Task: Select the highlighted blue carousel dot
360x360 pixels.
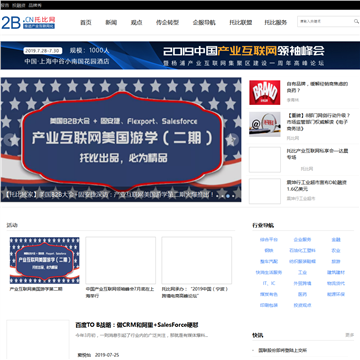Action: coord(228,196)
